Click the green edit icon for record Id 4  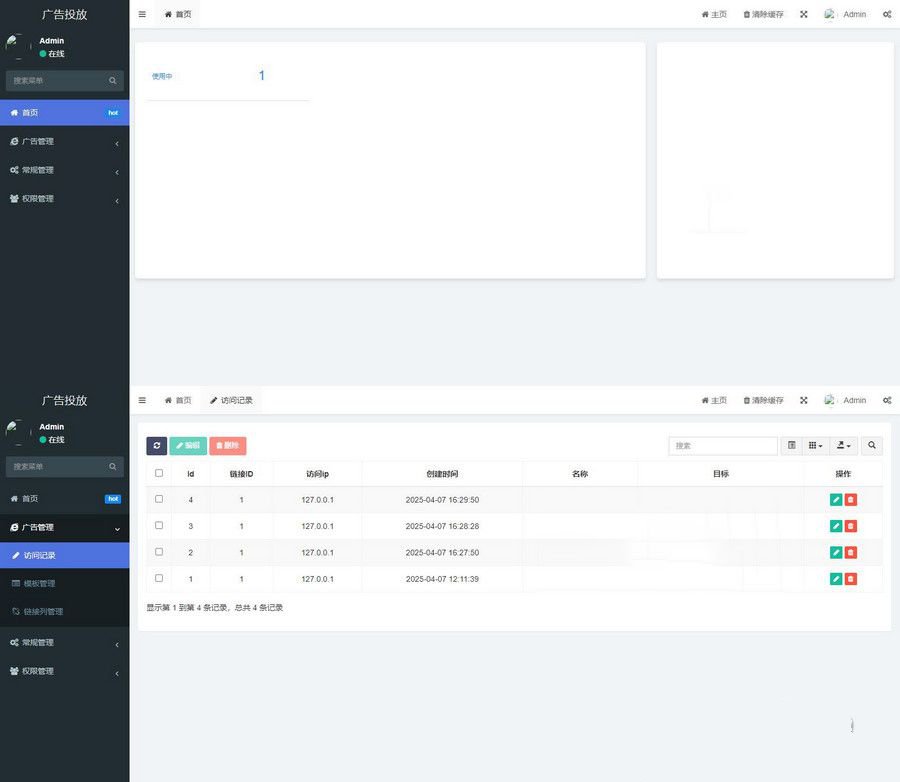836,500
